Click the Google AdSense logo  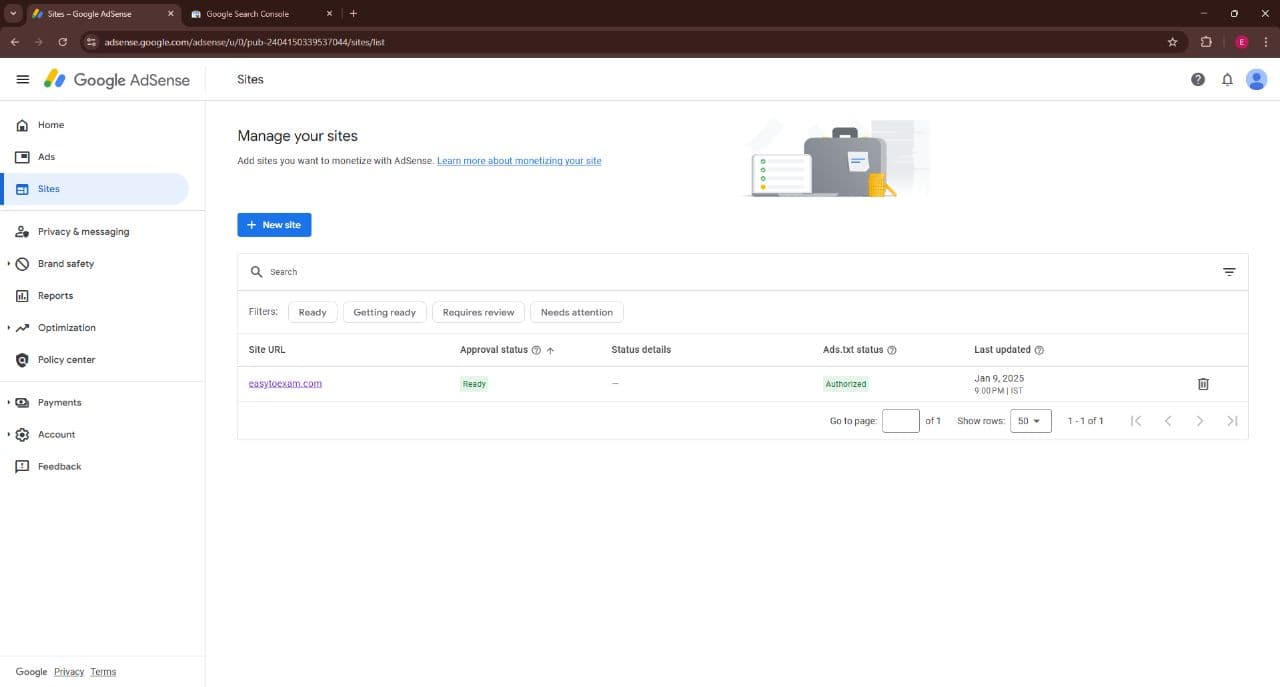coord(117,80)
